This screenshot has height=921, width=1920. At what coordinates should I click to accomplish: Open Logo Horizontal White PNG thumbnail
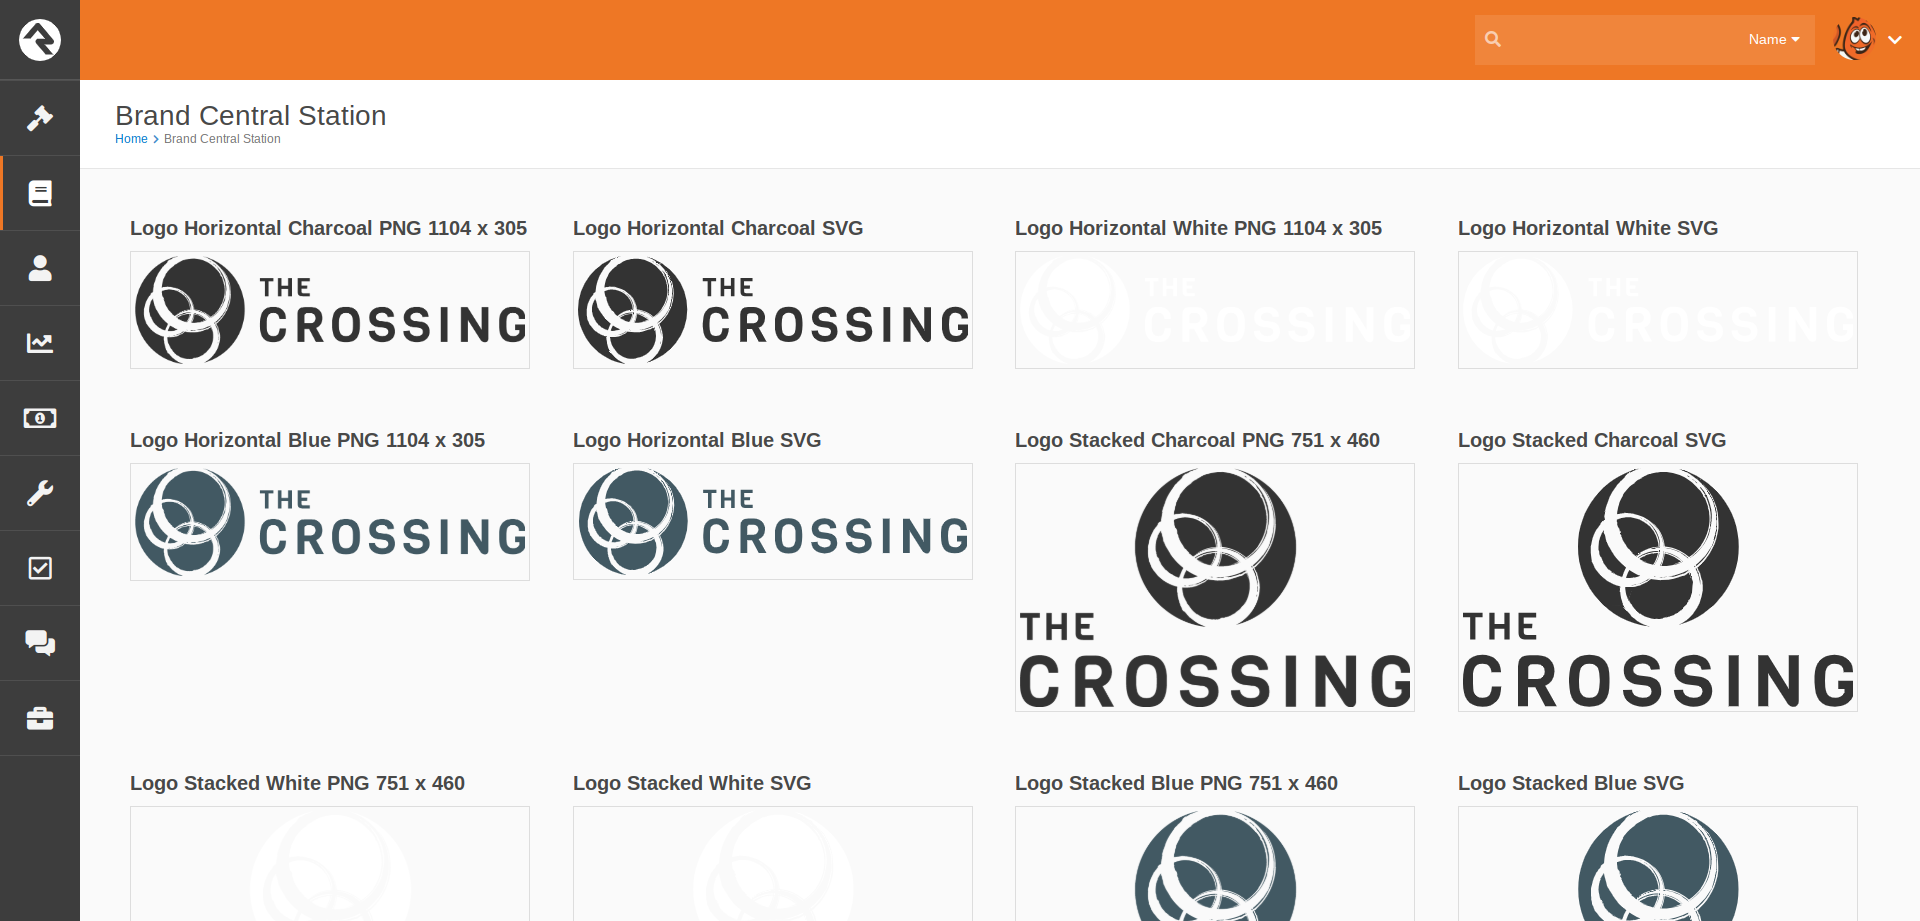[1215, 310]
